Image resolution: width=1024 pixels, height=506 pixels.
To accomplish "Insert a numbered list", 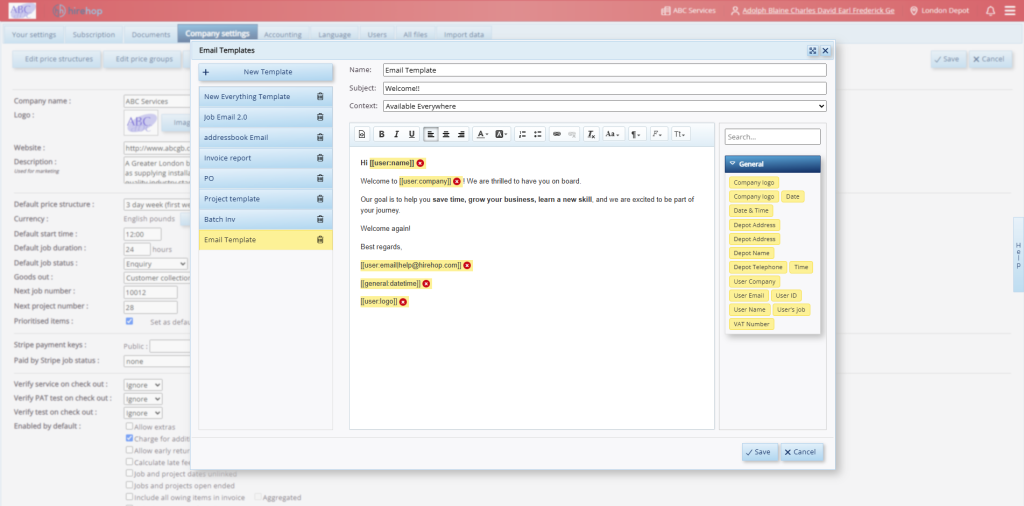I will coord(522,134).
